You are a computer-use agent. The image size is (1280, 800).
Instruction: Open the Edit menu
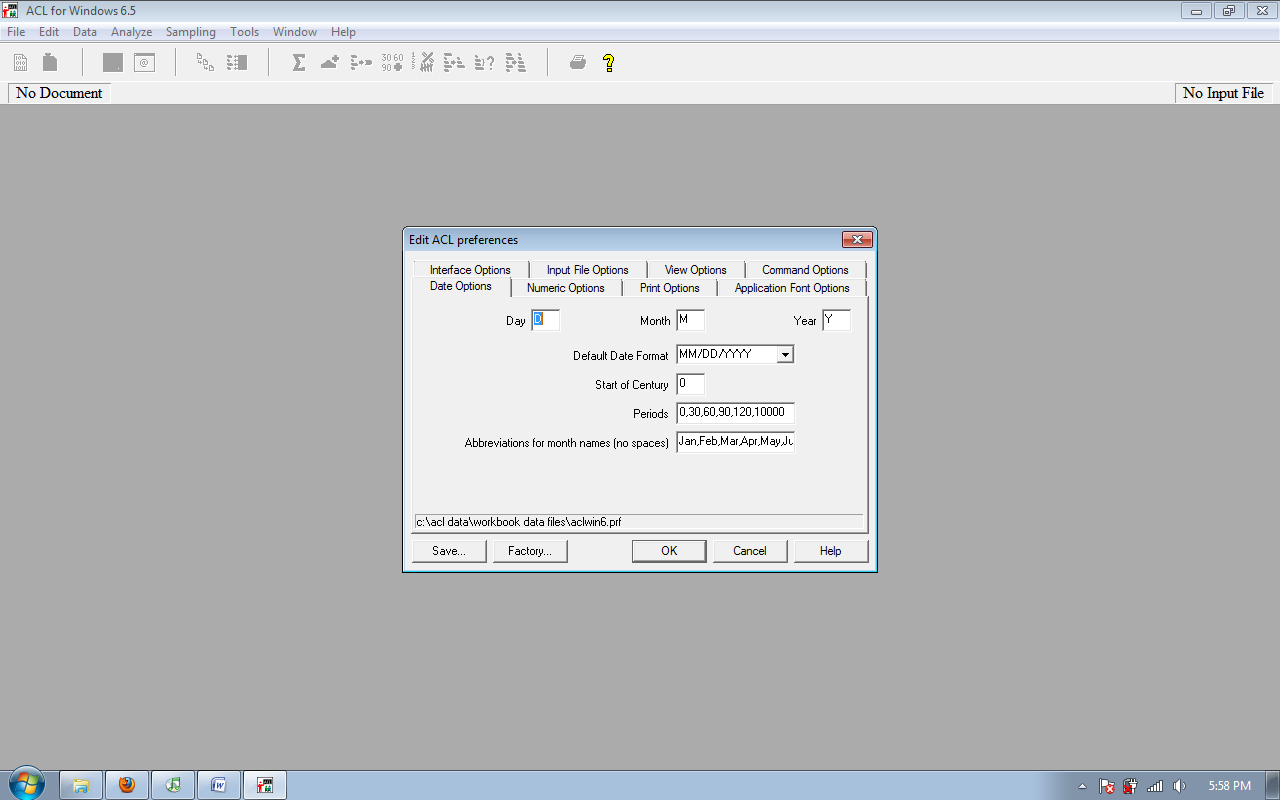tap(49, 32)
